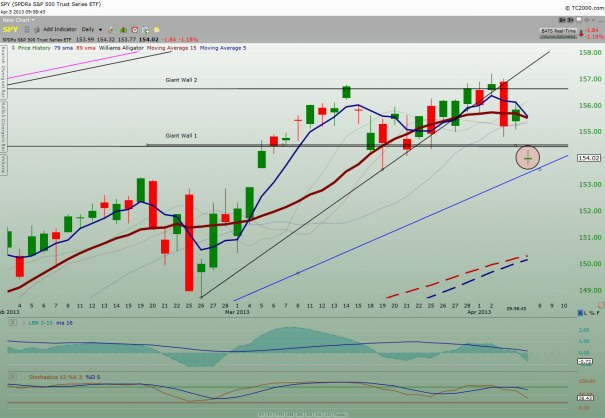605x418 pixels.
Task: Open the Daily timeframe dropdown
Action: tap(92, 29)
